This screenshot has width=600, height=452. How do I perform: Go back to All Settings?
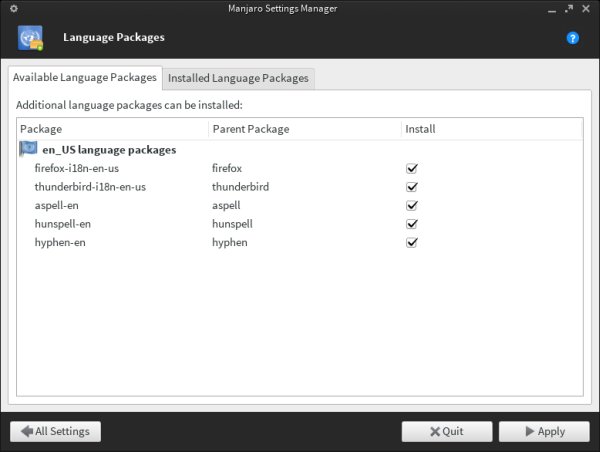click(56, 431)
